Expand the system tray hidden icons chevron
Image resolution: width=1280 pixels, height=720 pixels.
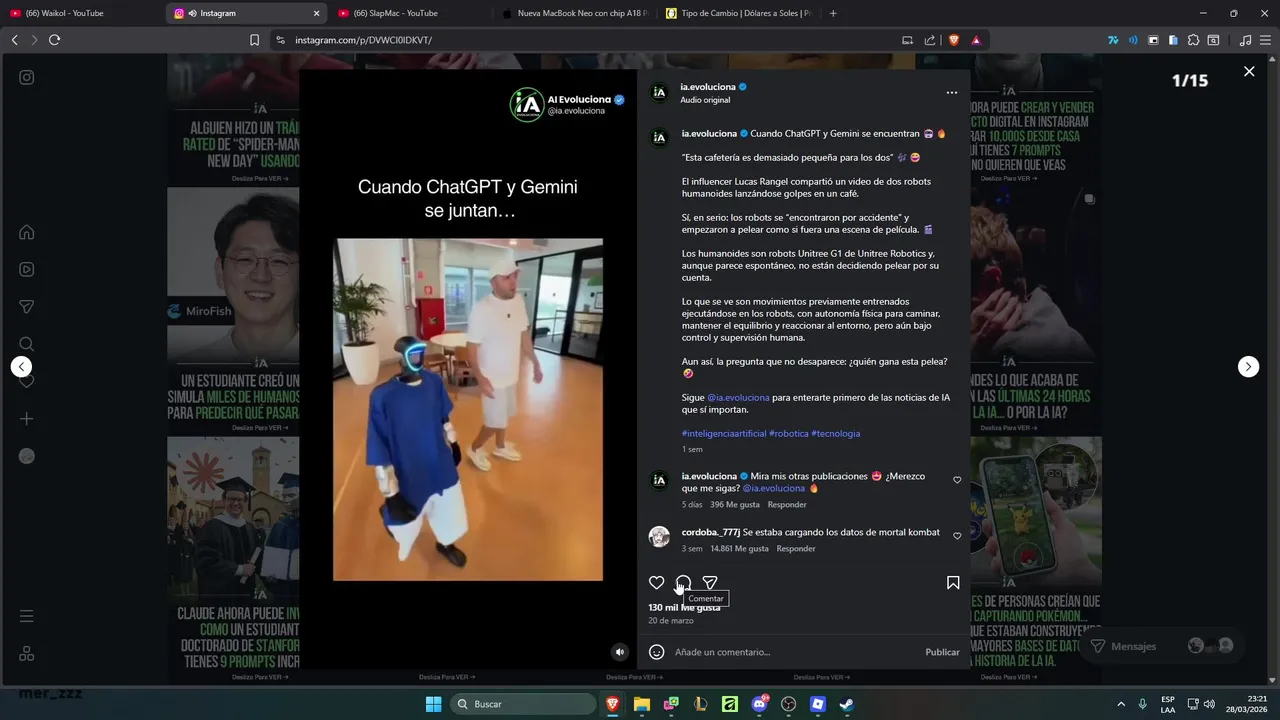[1121, 704]
